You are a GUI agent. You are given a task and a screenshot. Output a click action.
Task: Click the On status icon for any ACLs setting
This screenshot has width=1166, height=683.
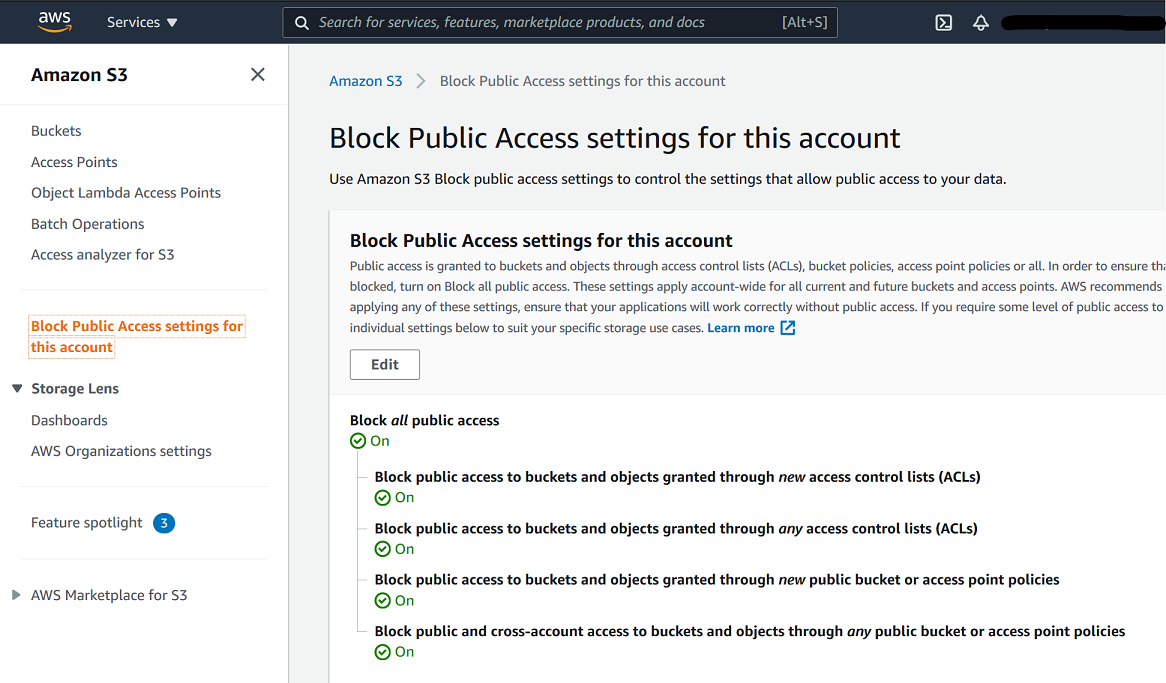pyautogui.click(x=382, y=549)
